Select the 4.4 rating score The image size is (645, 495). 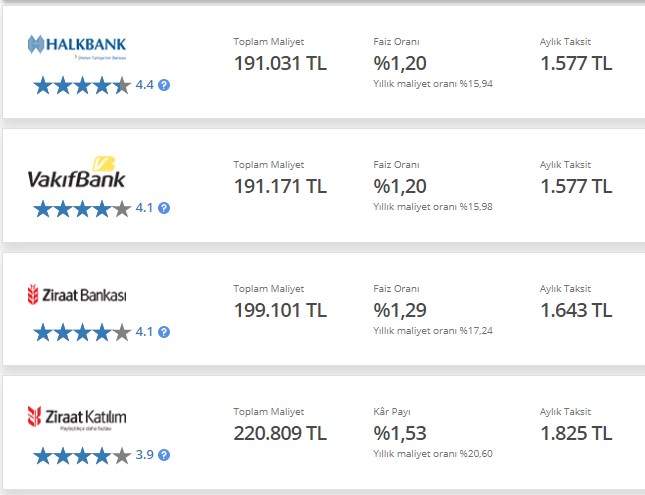point(144,85)
